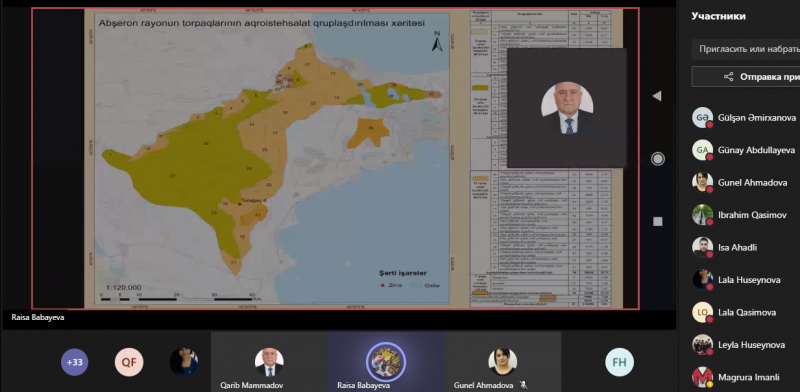Image resolution: width=800 pixels, height=392 pixels.
Task: Tap the Android recents square button
Action: 658,221
